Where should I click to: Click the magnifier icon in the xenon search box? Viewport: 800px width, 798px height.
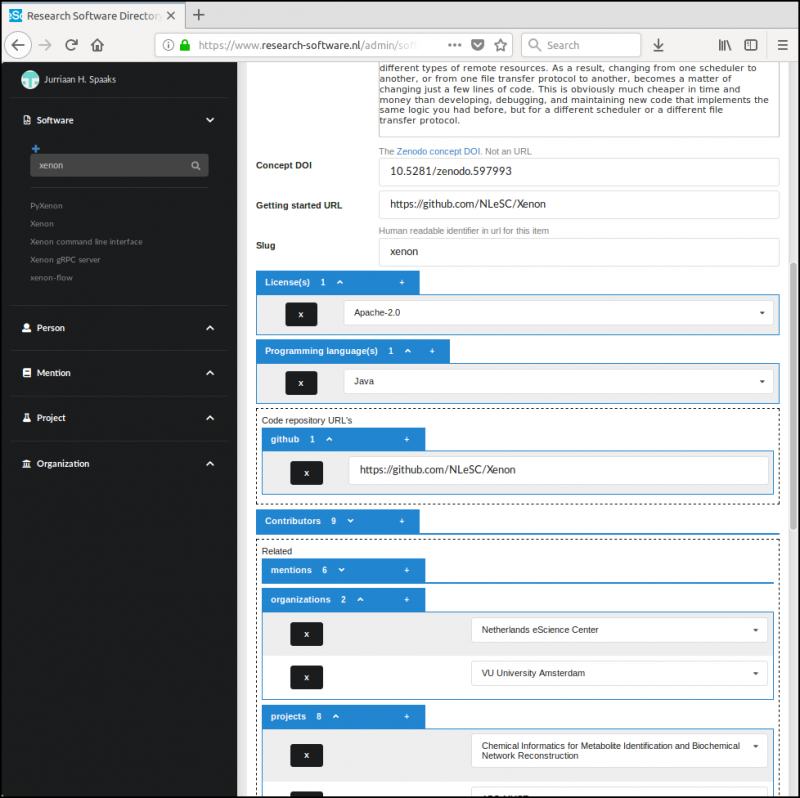[x=196, y=166]
